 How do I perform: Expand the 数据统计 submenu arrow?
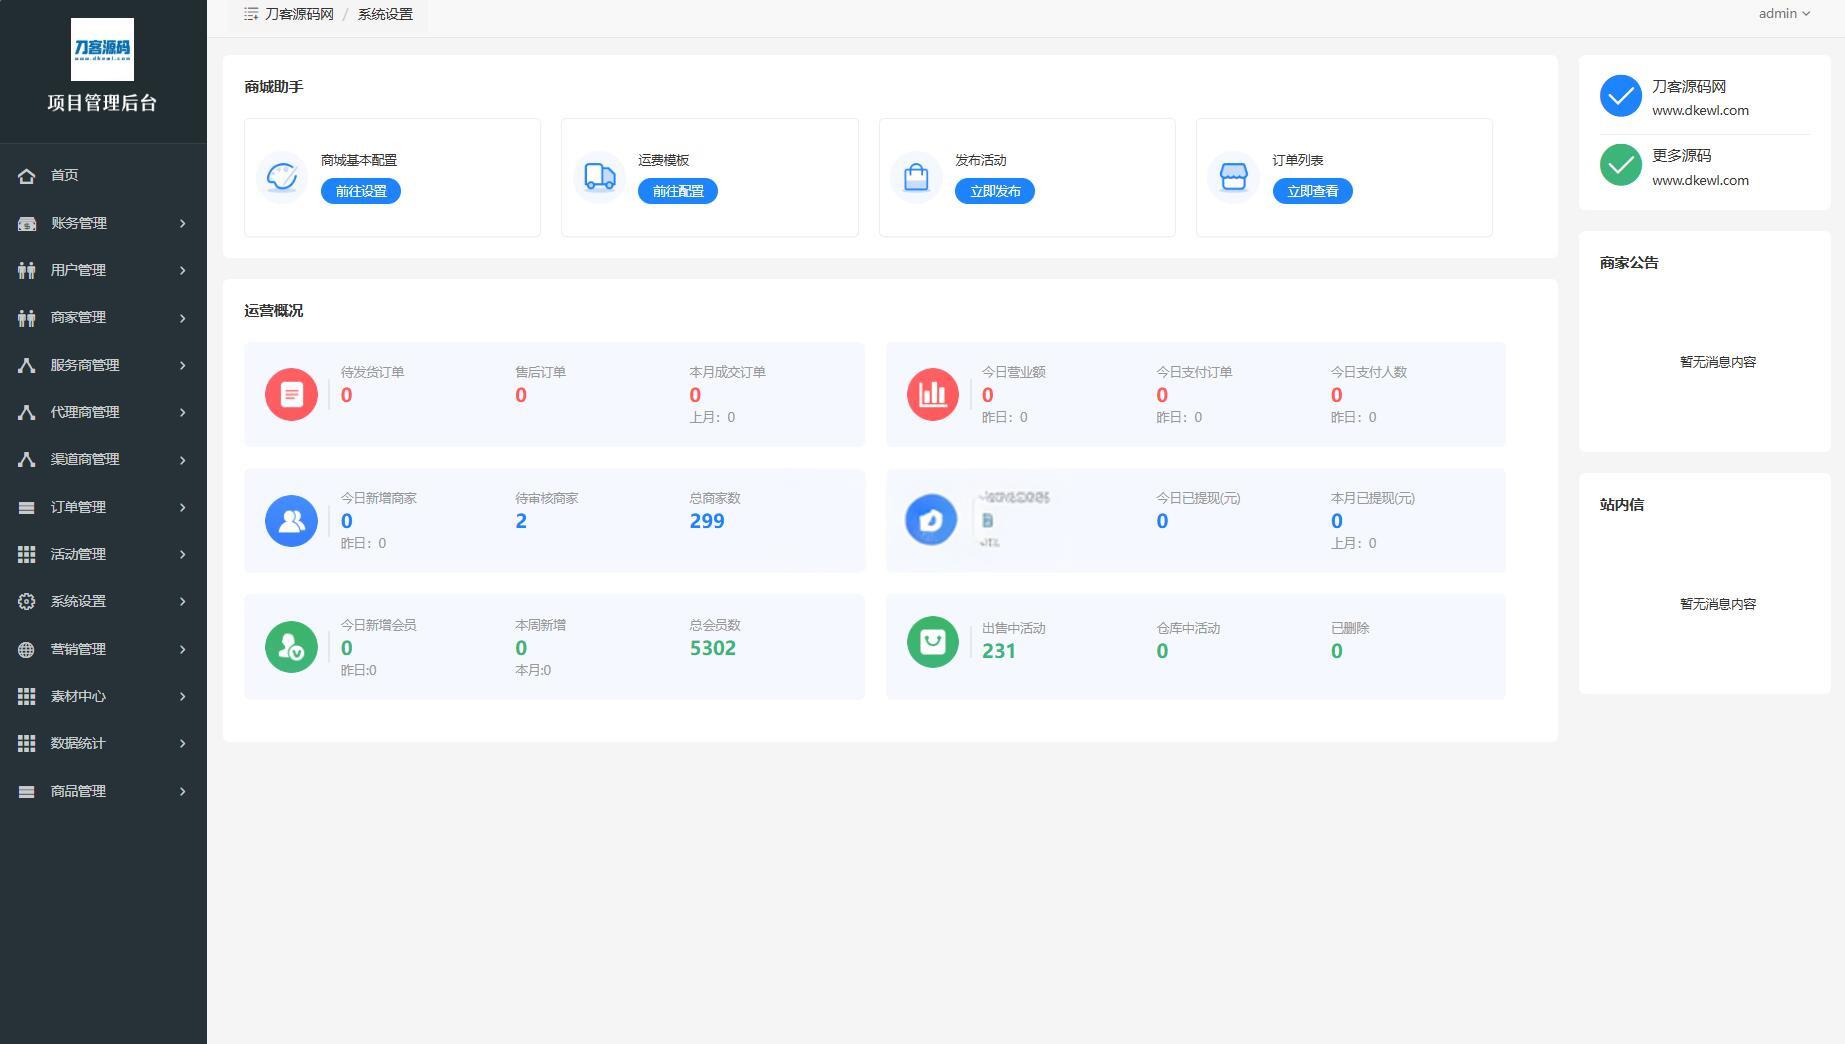tap(183, 743)
